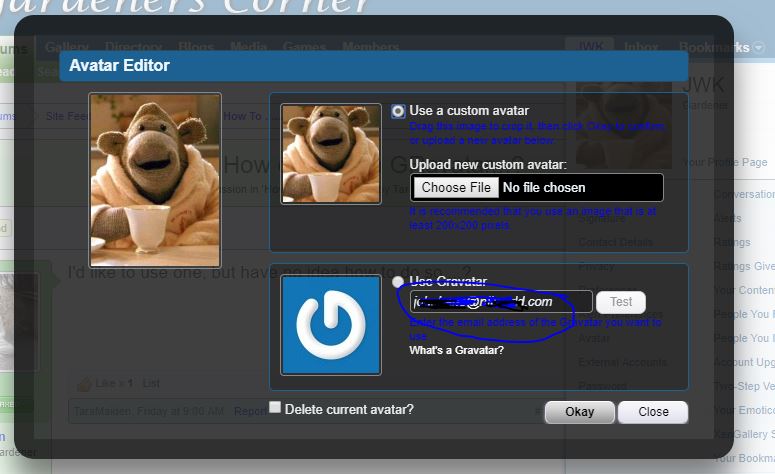Click the small custom avatar crop thumbnail
Viewport: 775px width, 474px height.
click(331, 154)
